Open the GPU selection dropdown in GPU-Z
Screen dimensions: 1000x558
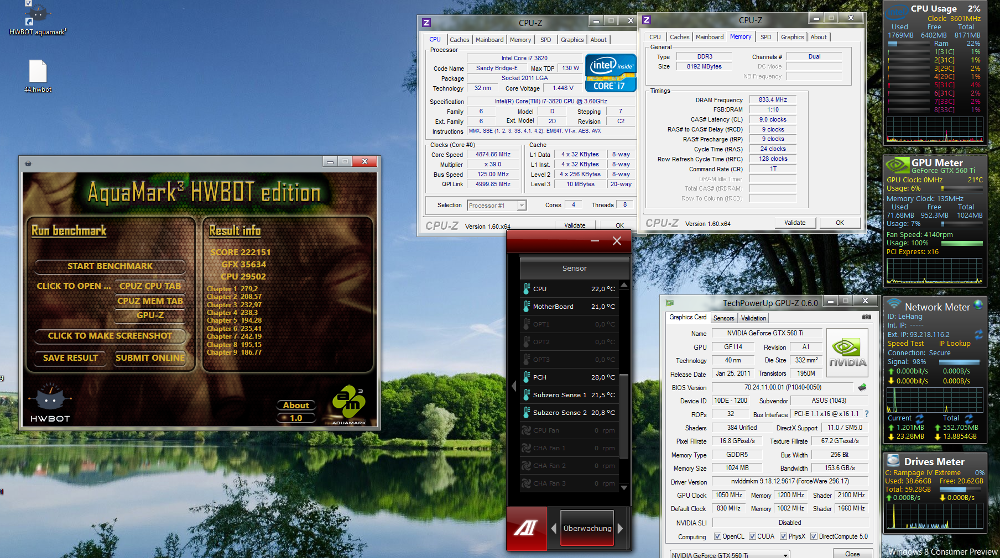(x=729, y=554)
